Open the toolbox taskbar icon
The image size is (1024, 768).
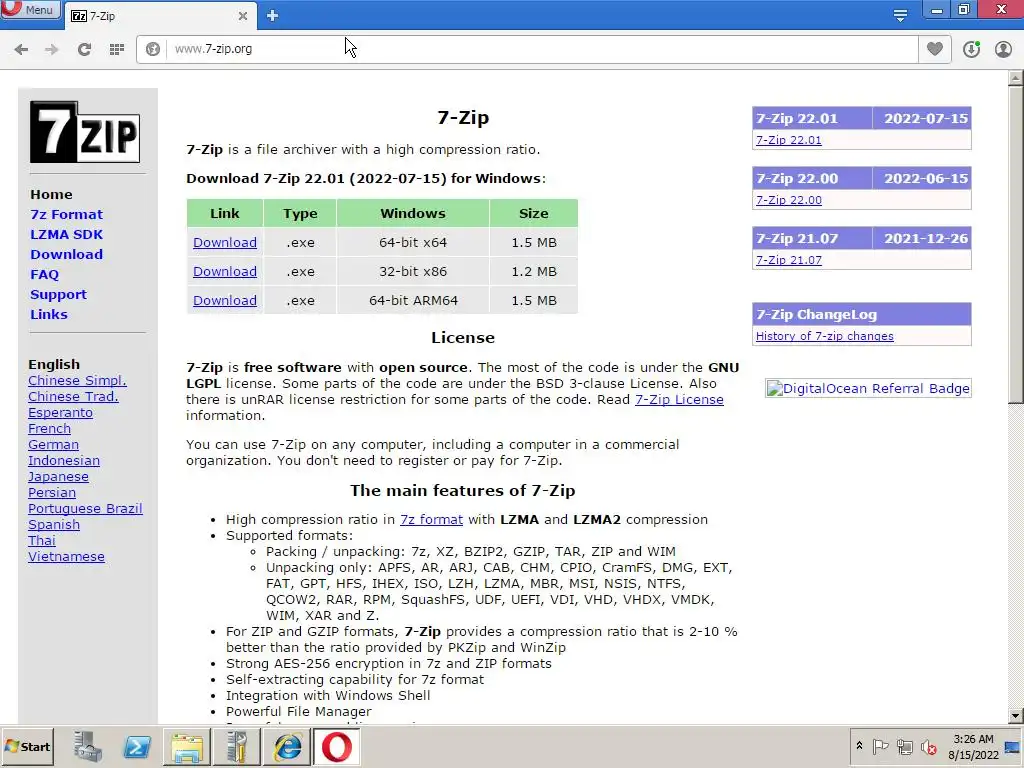point(236,746)
